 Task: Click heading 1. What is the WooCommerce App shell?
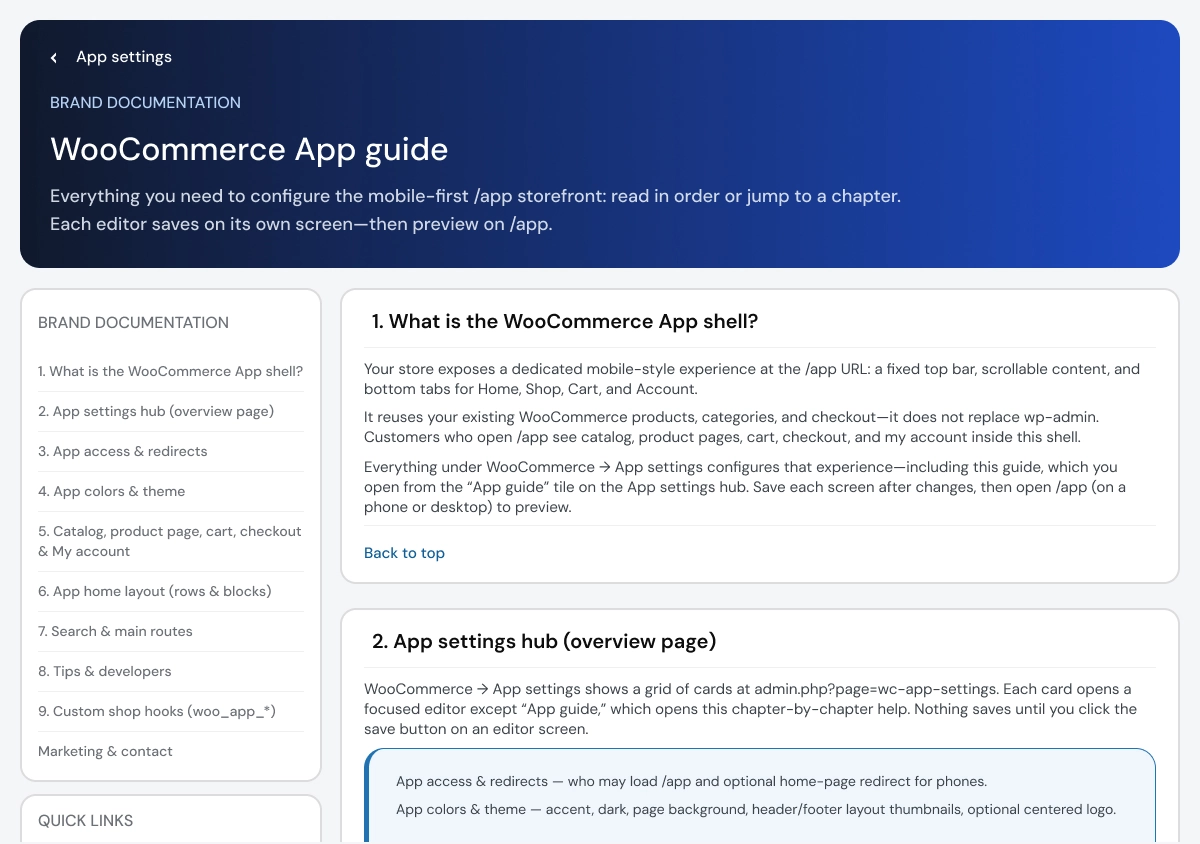(565, 321)
